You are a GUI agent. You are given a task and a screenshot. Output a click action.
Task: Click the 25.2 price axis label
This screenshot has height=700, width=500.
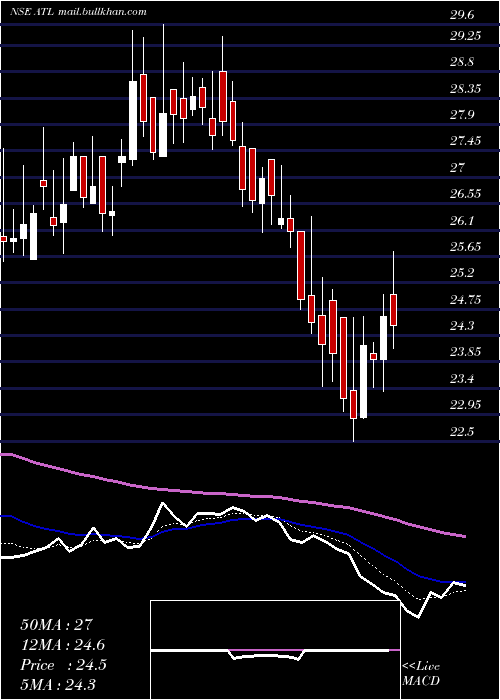coord(462,273)
